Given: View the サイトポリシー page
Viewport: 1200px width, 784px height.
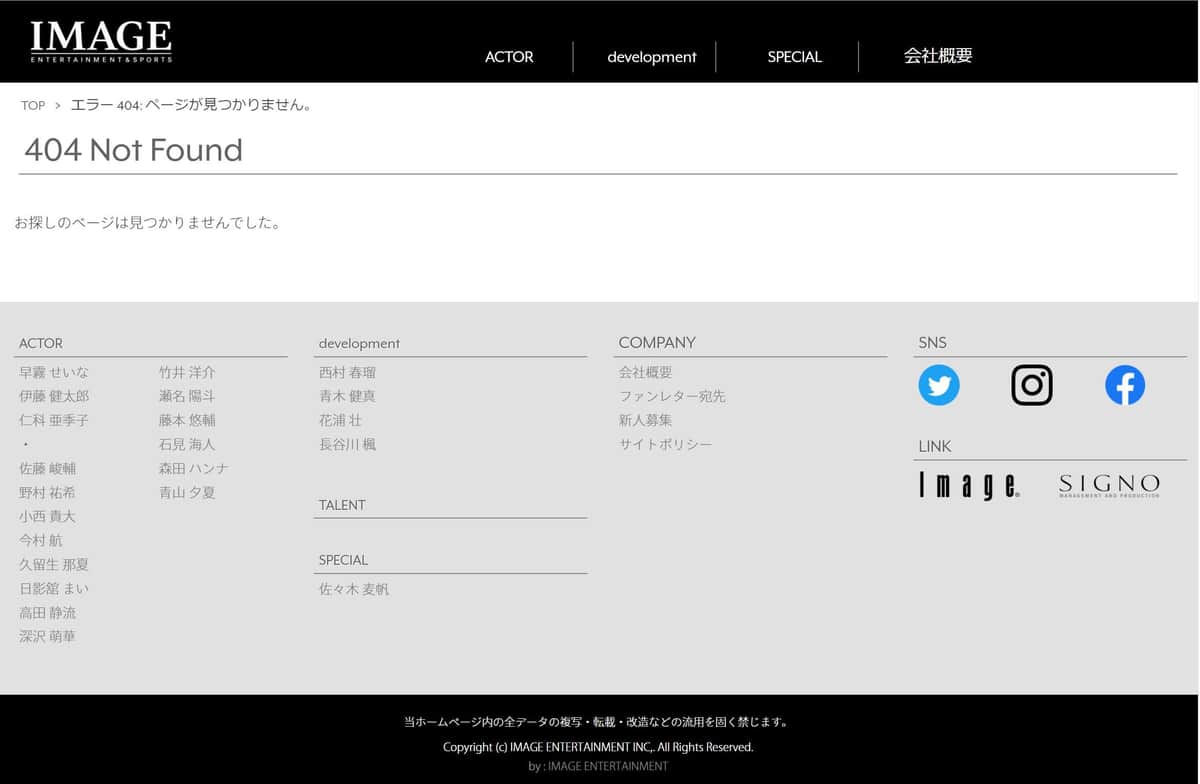Looking at the screenshot, I should click(665, 444).
